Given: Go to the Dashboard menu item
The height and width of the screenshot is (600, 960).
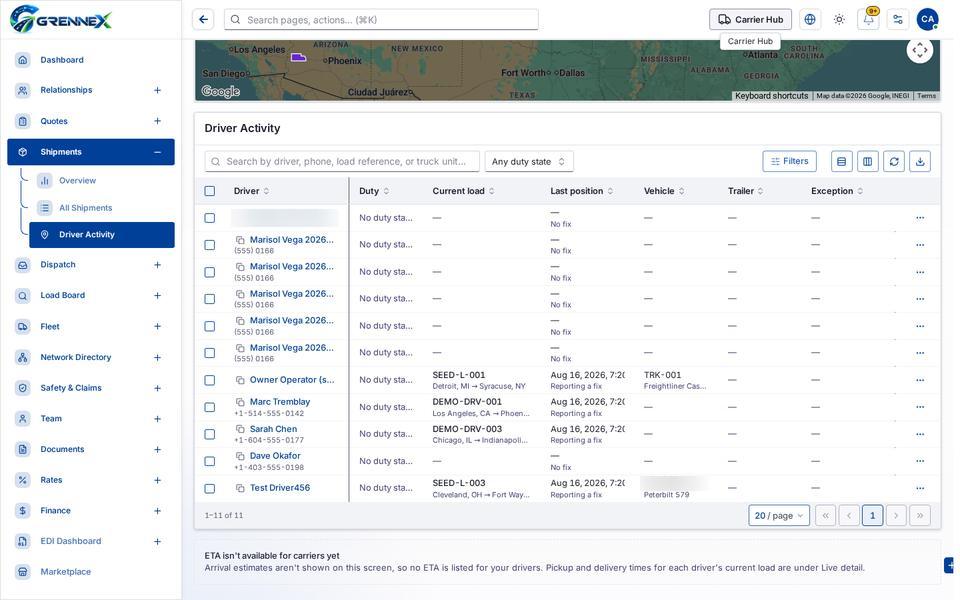Looking at the screenshot, I should [x=62, y=59].
